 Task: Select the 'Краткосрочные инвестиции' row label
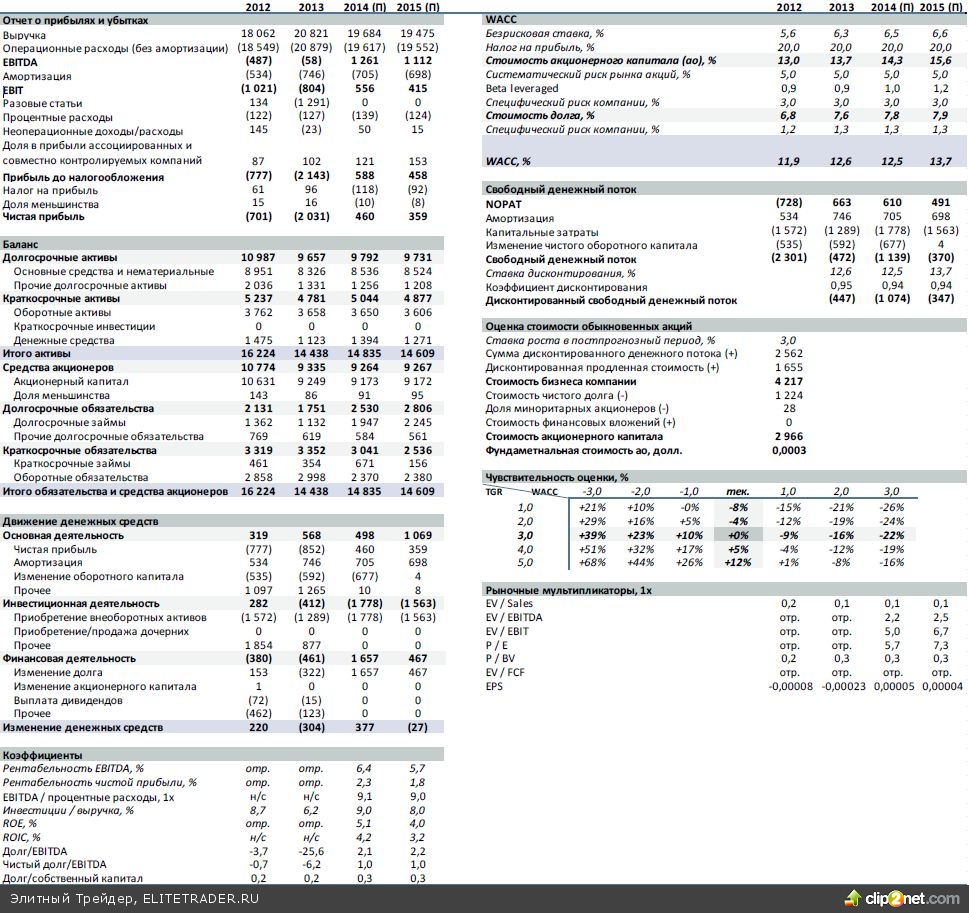[x=85, y=326]
